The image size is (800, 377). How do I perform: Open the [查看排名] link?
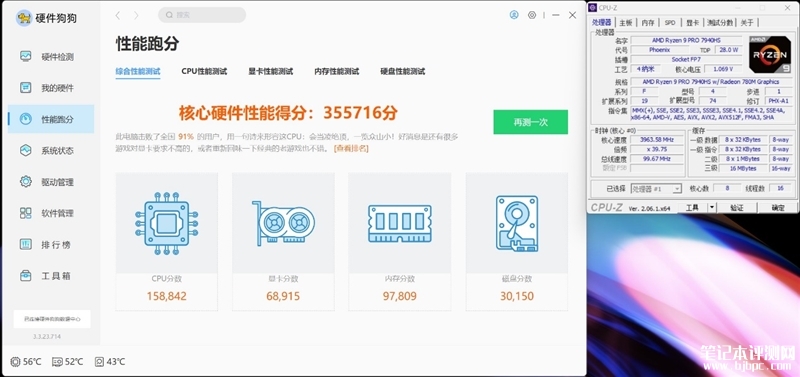pos(351,148)
